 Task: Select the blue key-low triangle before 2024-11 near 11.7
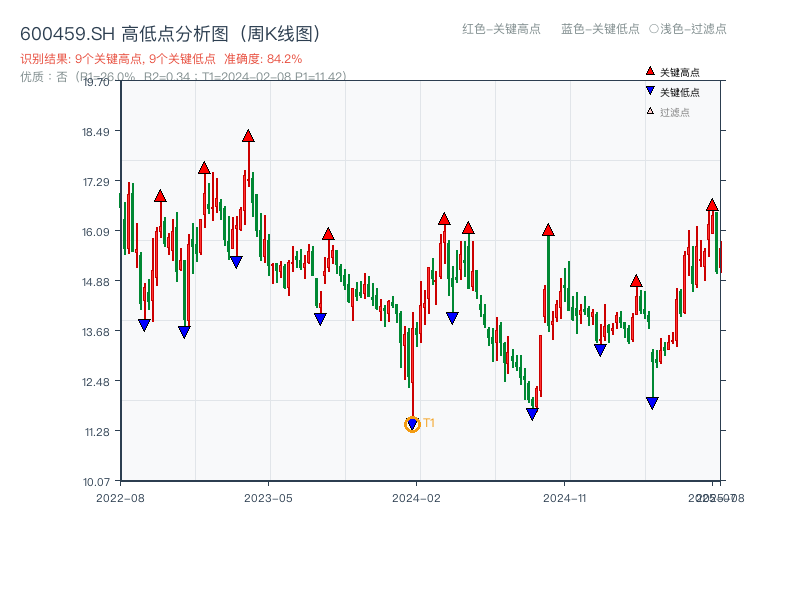[x=532, y=414]
